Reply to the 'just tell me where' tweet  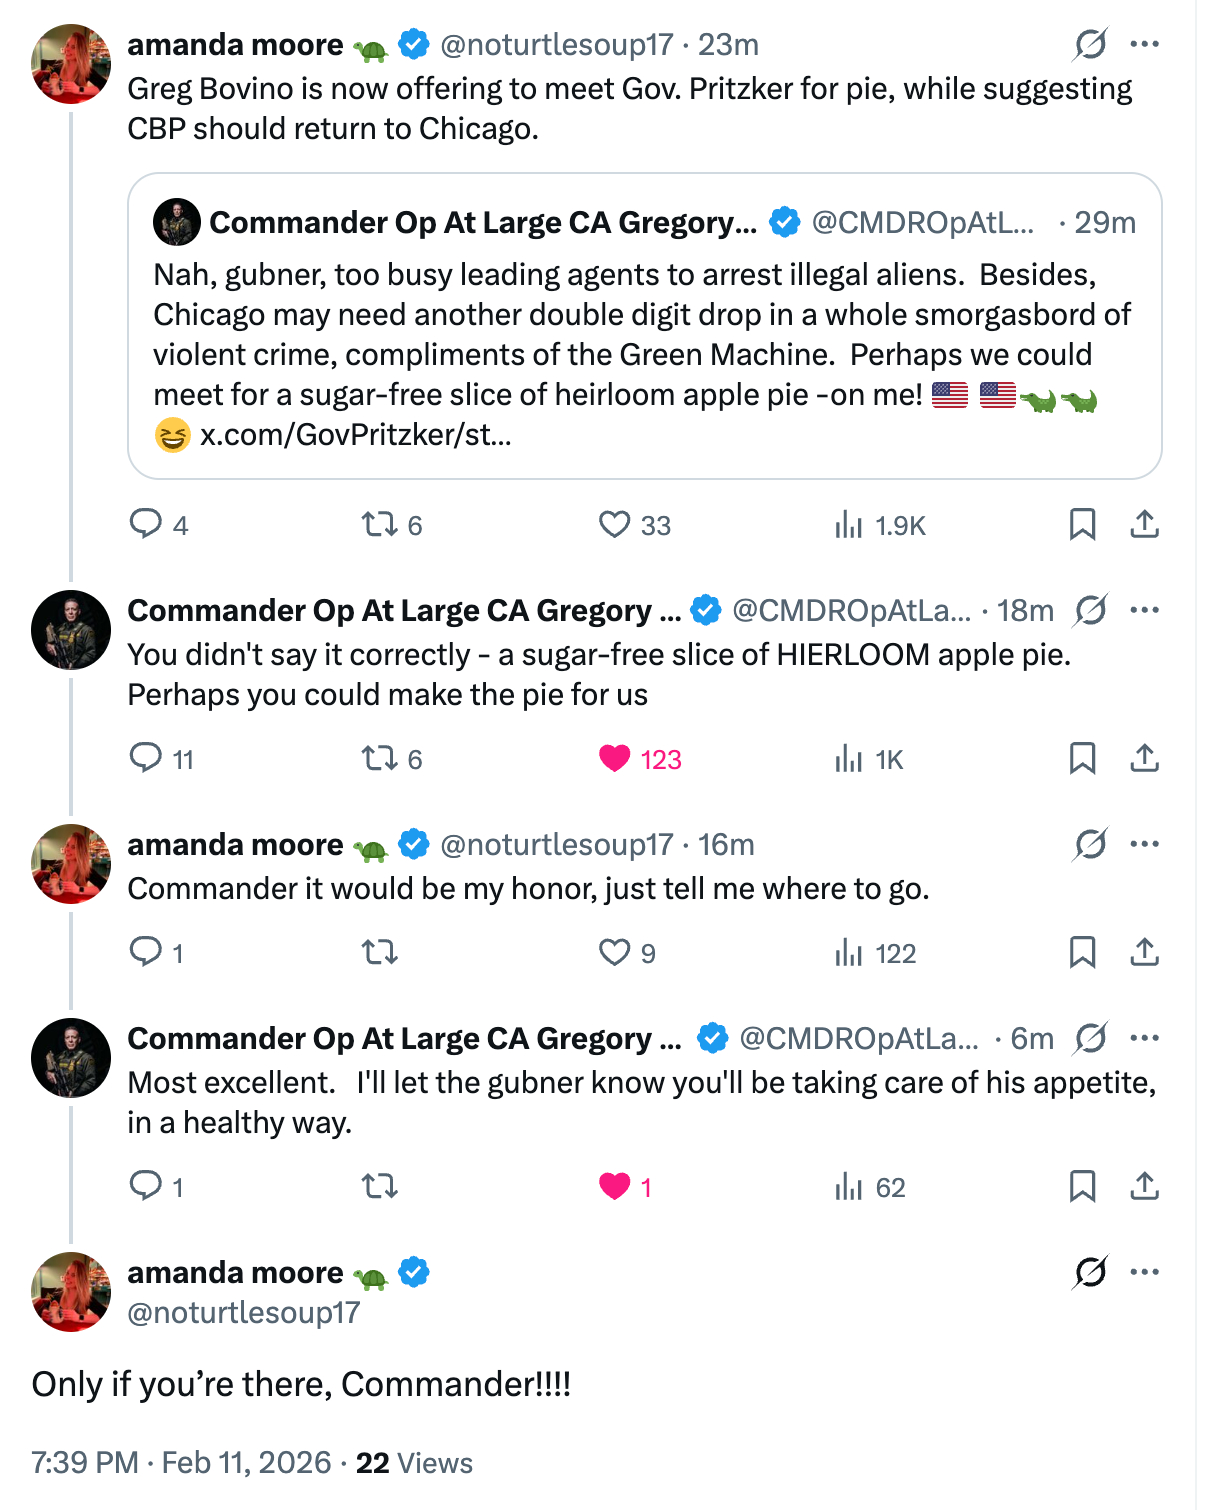tap(146, 952)
